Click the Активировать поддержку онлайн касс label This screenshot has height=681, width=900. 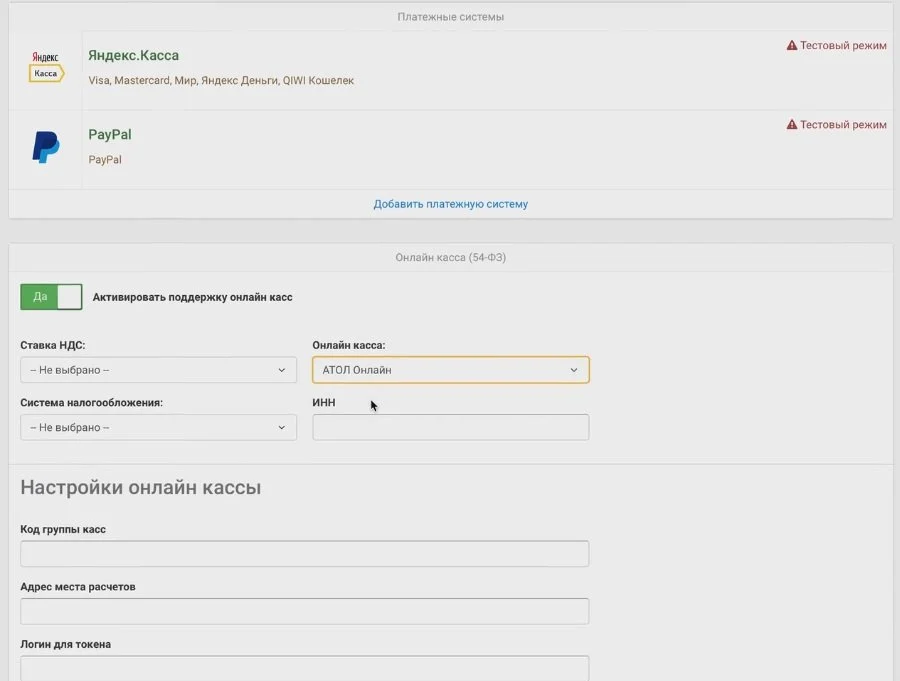click(192, 297)
